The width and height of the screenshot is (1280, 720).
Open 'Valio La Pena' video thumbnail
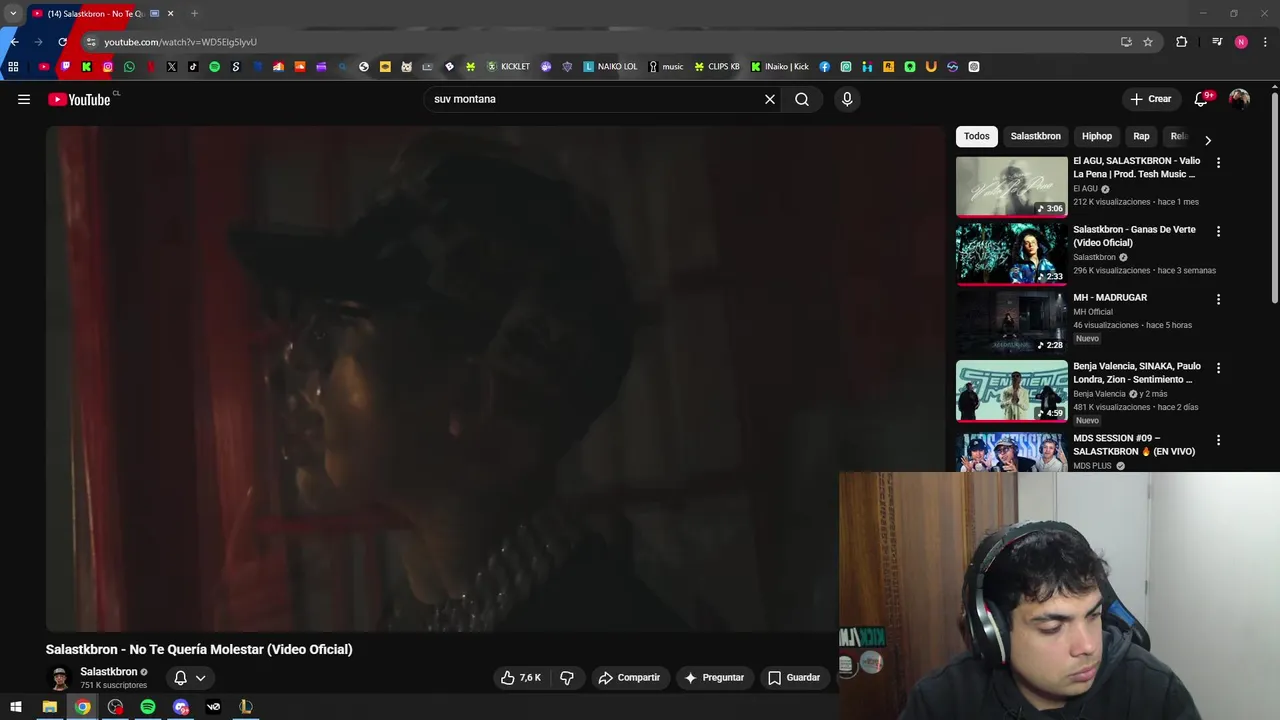coord(1011,186)
